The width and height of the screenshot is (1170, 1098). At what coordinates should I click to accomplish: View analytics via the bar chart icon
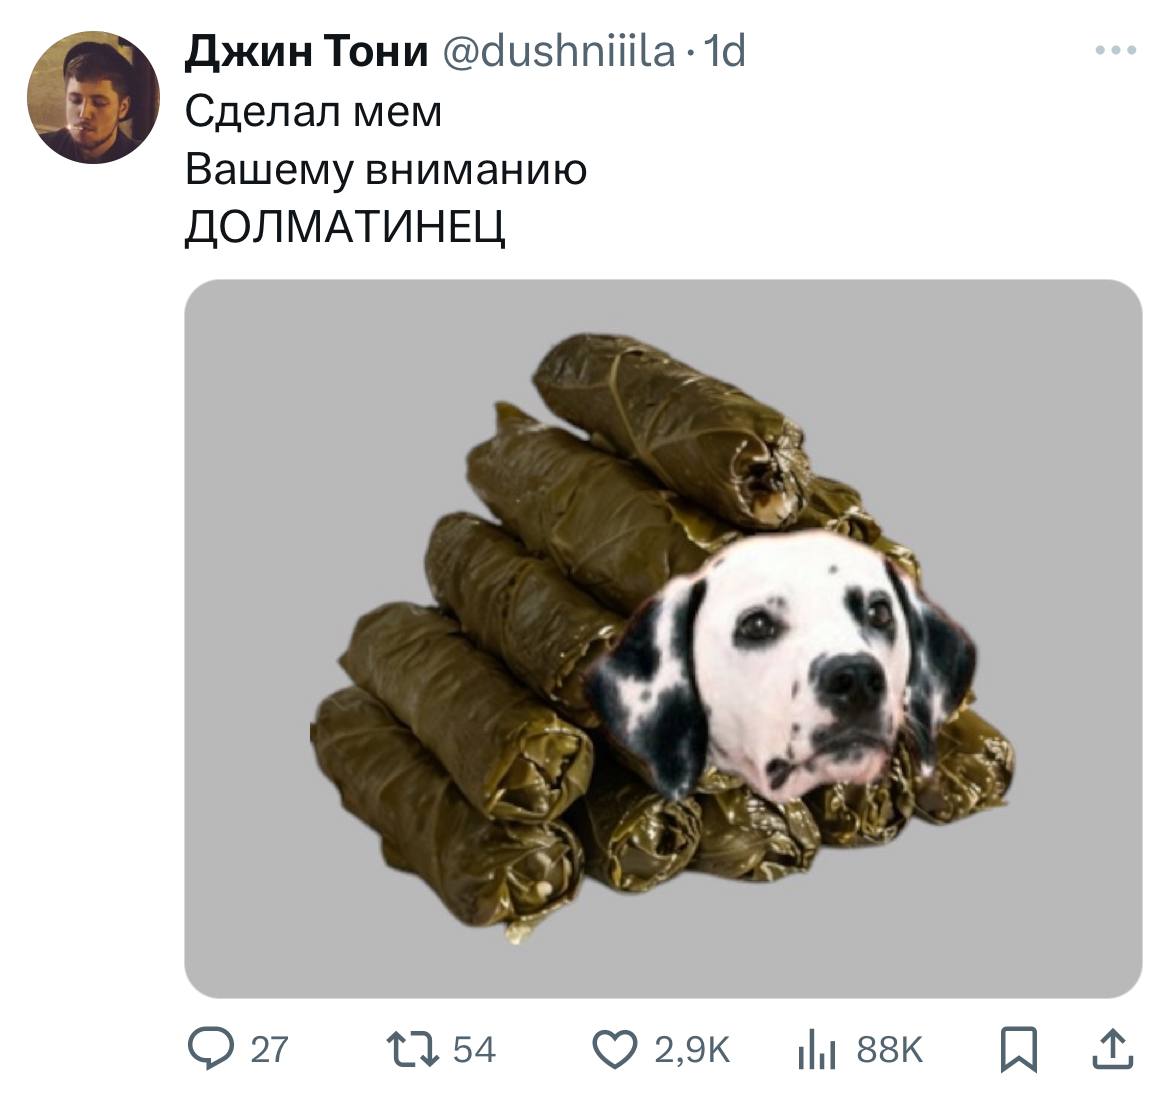tap(816, 1050)
